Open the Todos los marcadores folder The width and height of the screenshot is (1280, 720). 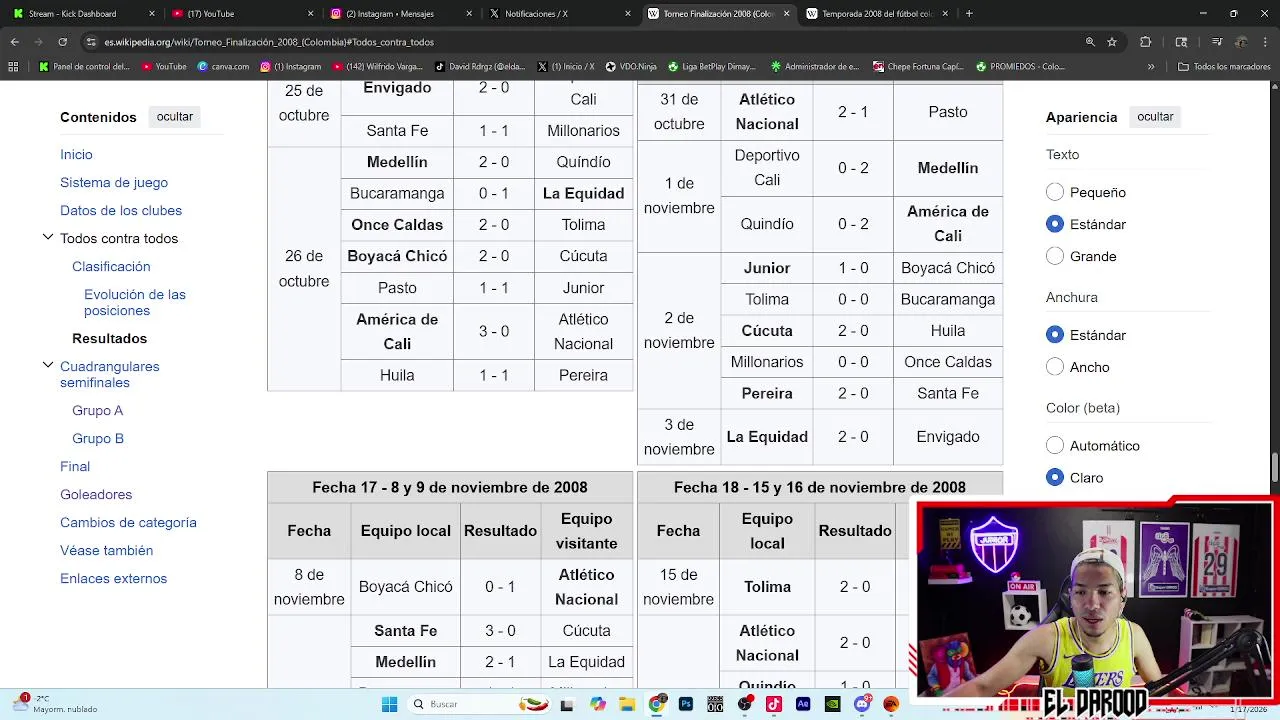(x=1225, y=67)
